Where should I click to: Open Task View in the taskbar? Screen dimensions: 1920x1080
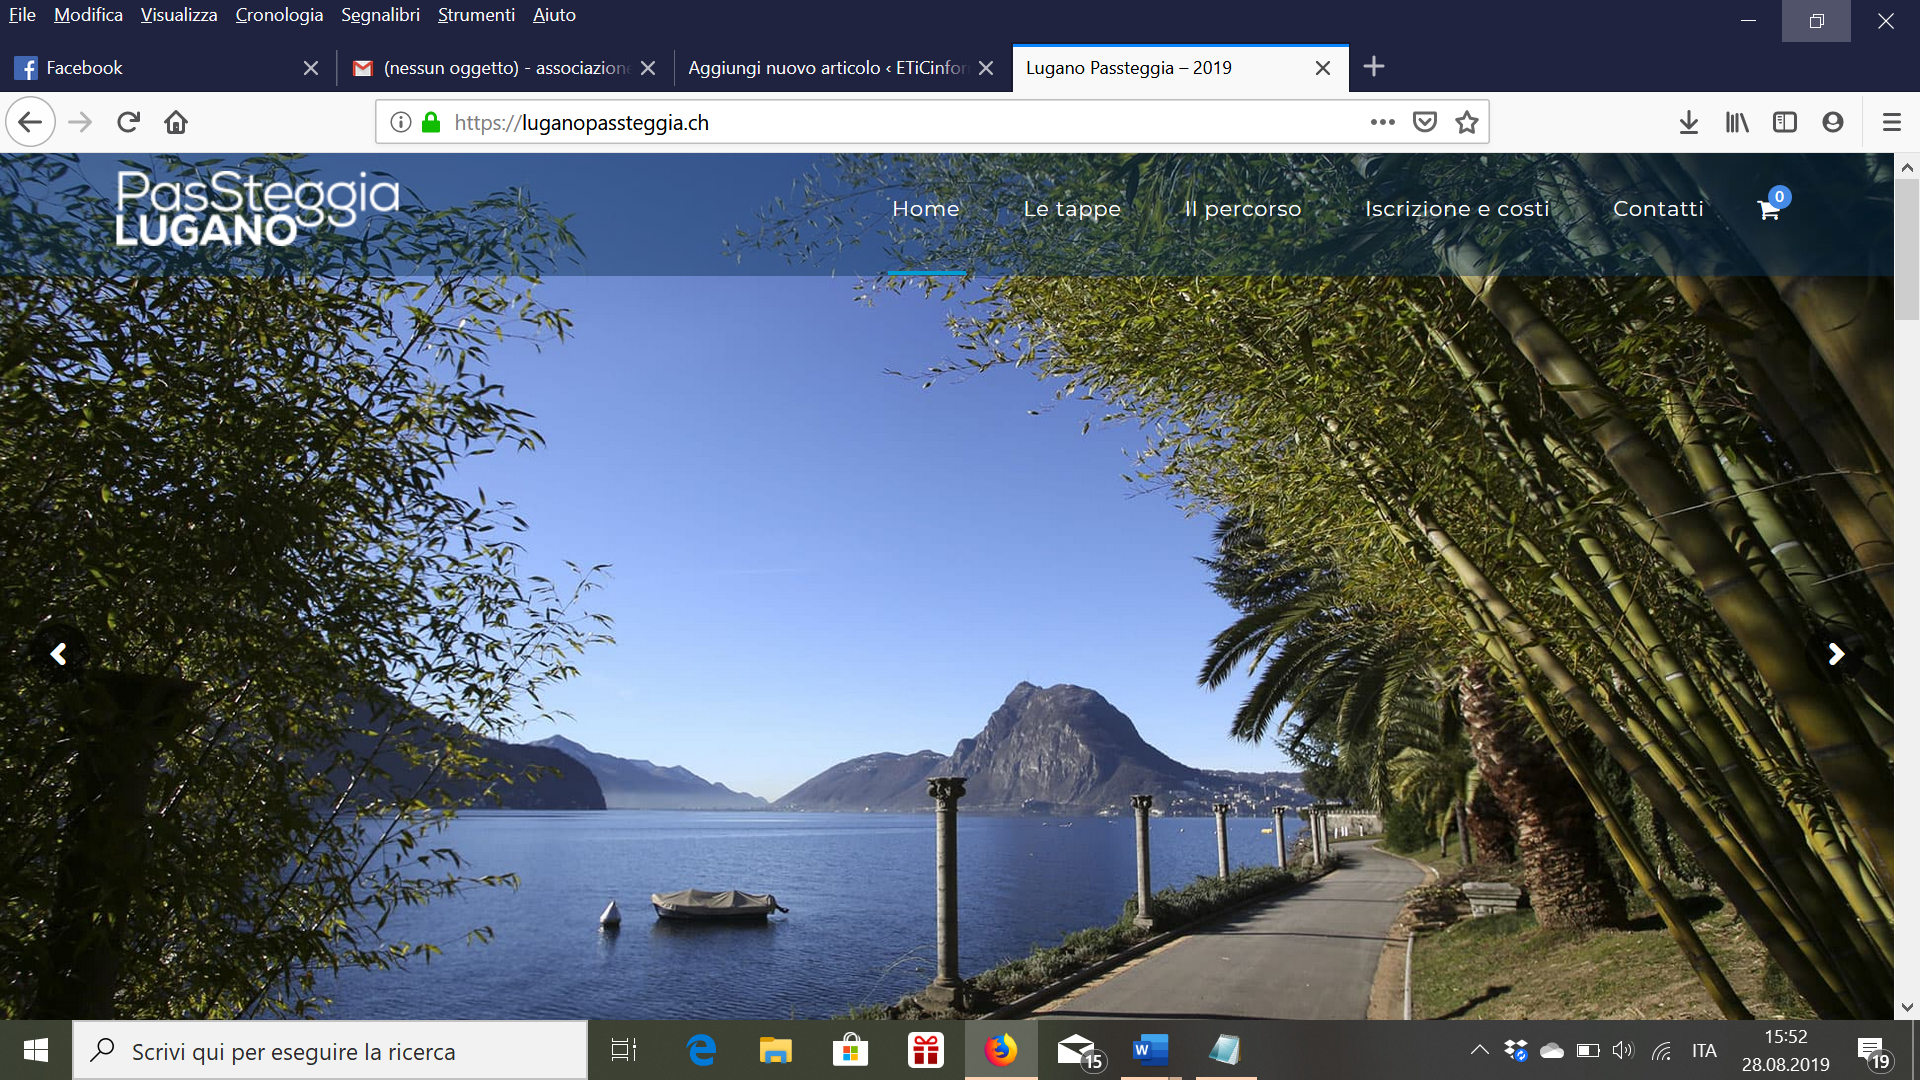pyautogui.click(x=624, y=1050)
